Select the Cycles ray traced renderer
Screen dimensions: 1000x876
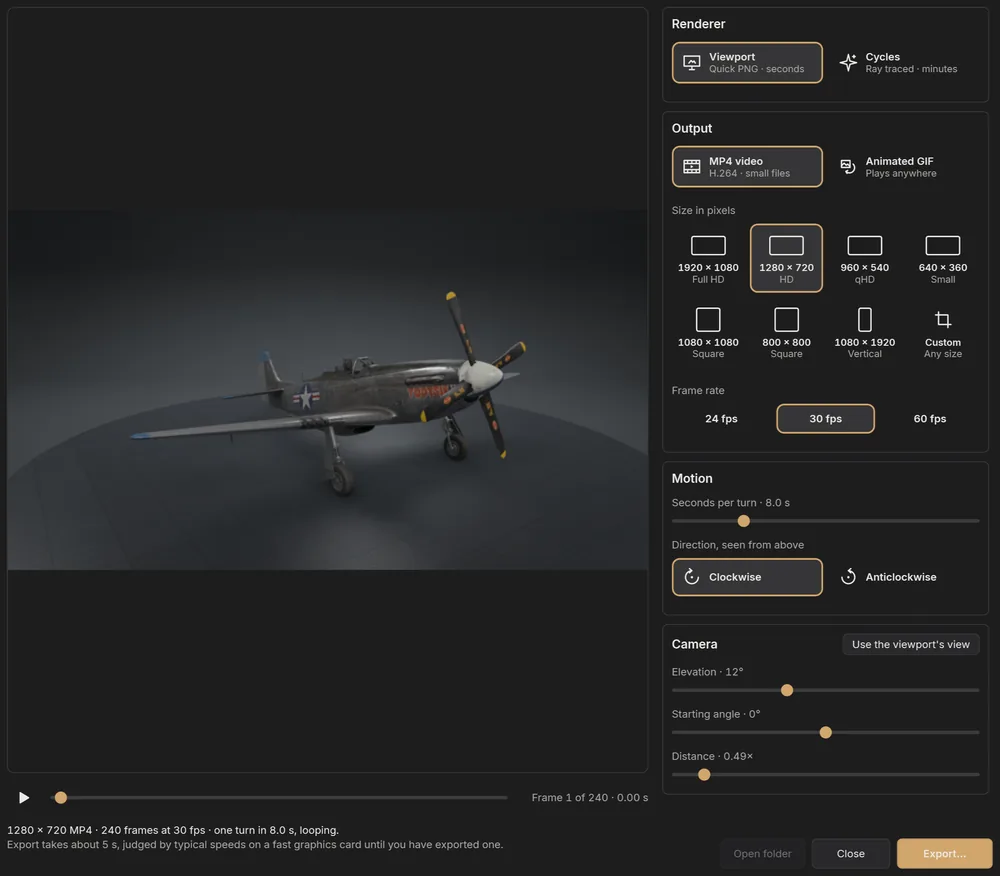point(903,62)
